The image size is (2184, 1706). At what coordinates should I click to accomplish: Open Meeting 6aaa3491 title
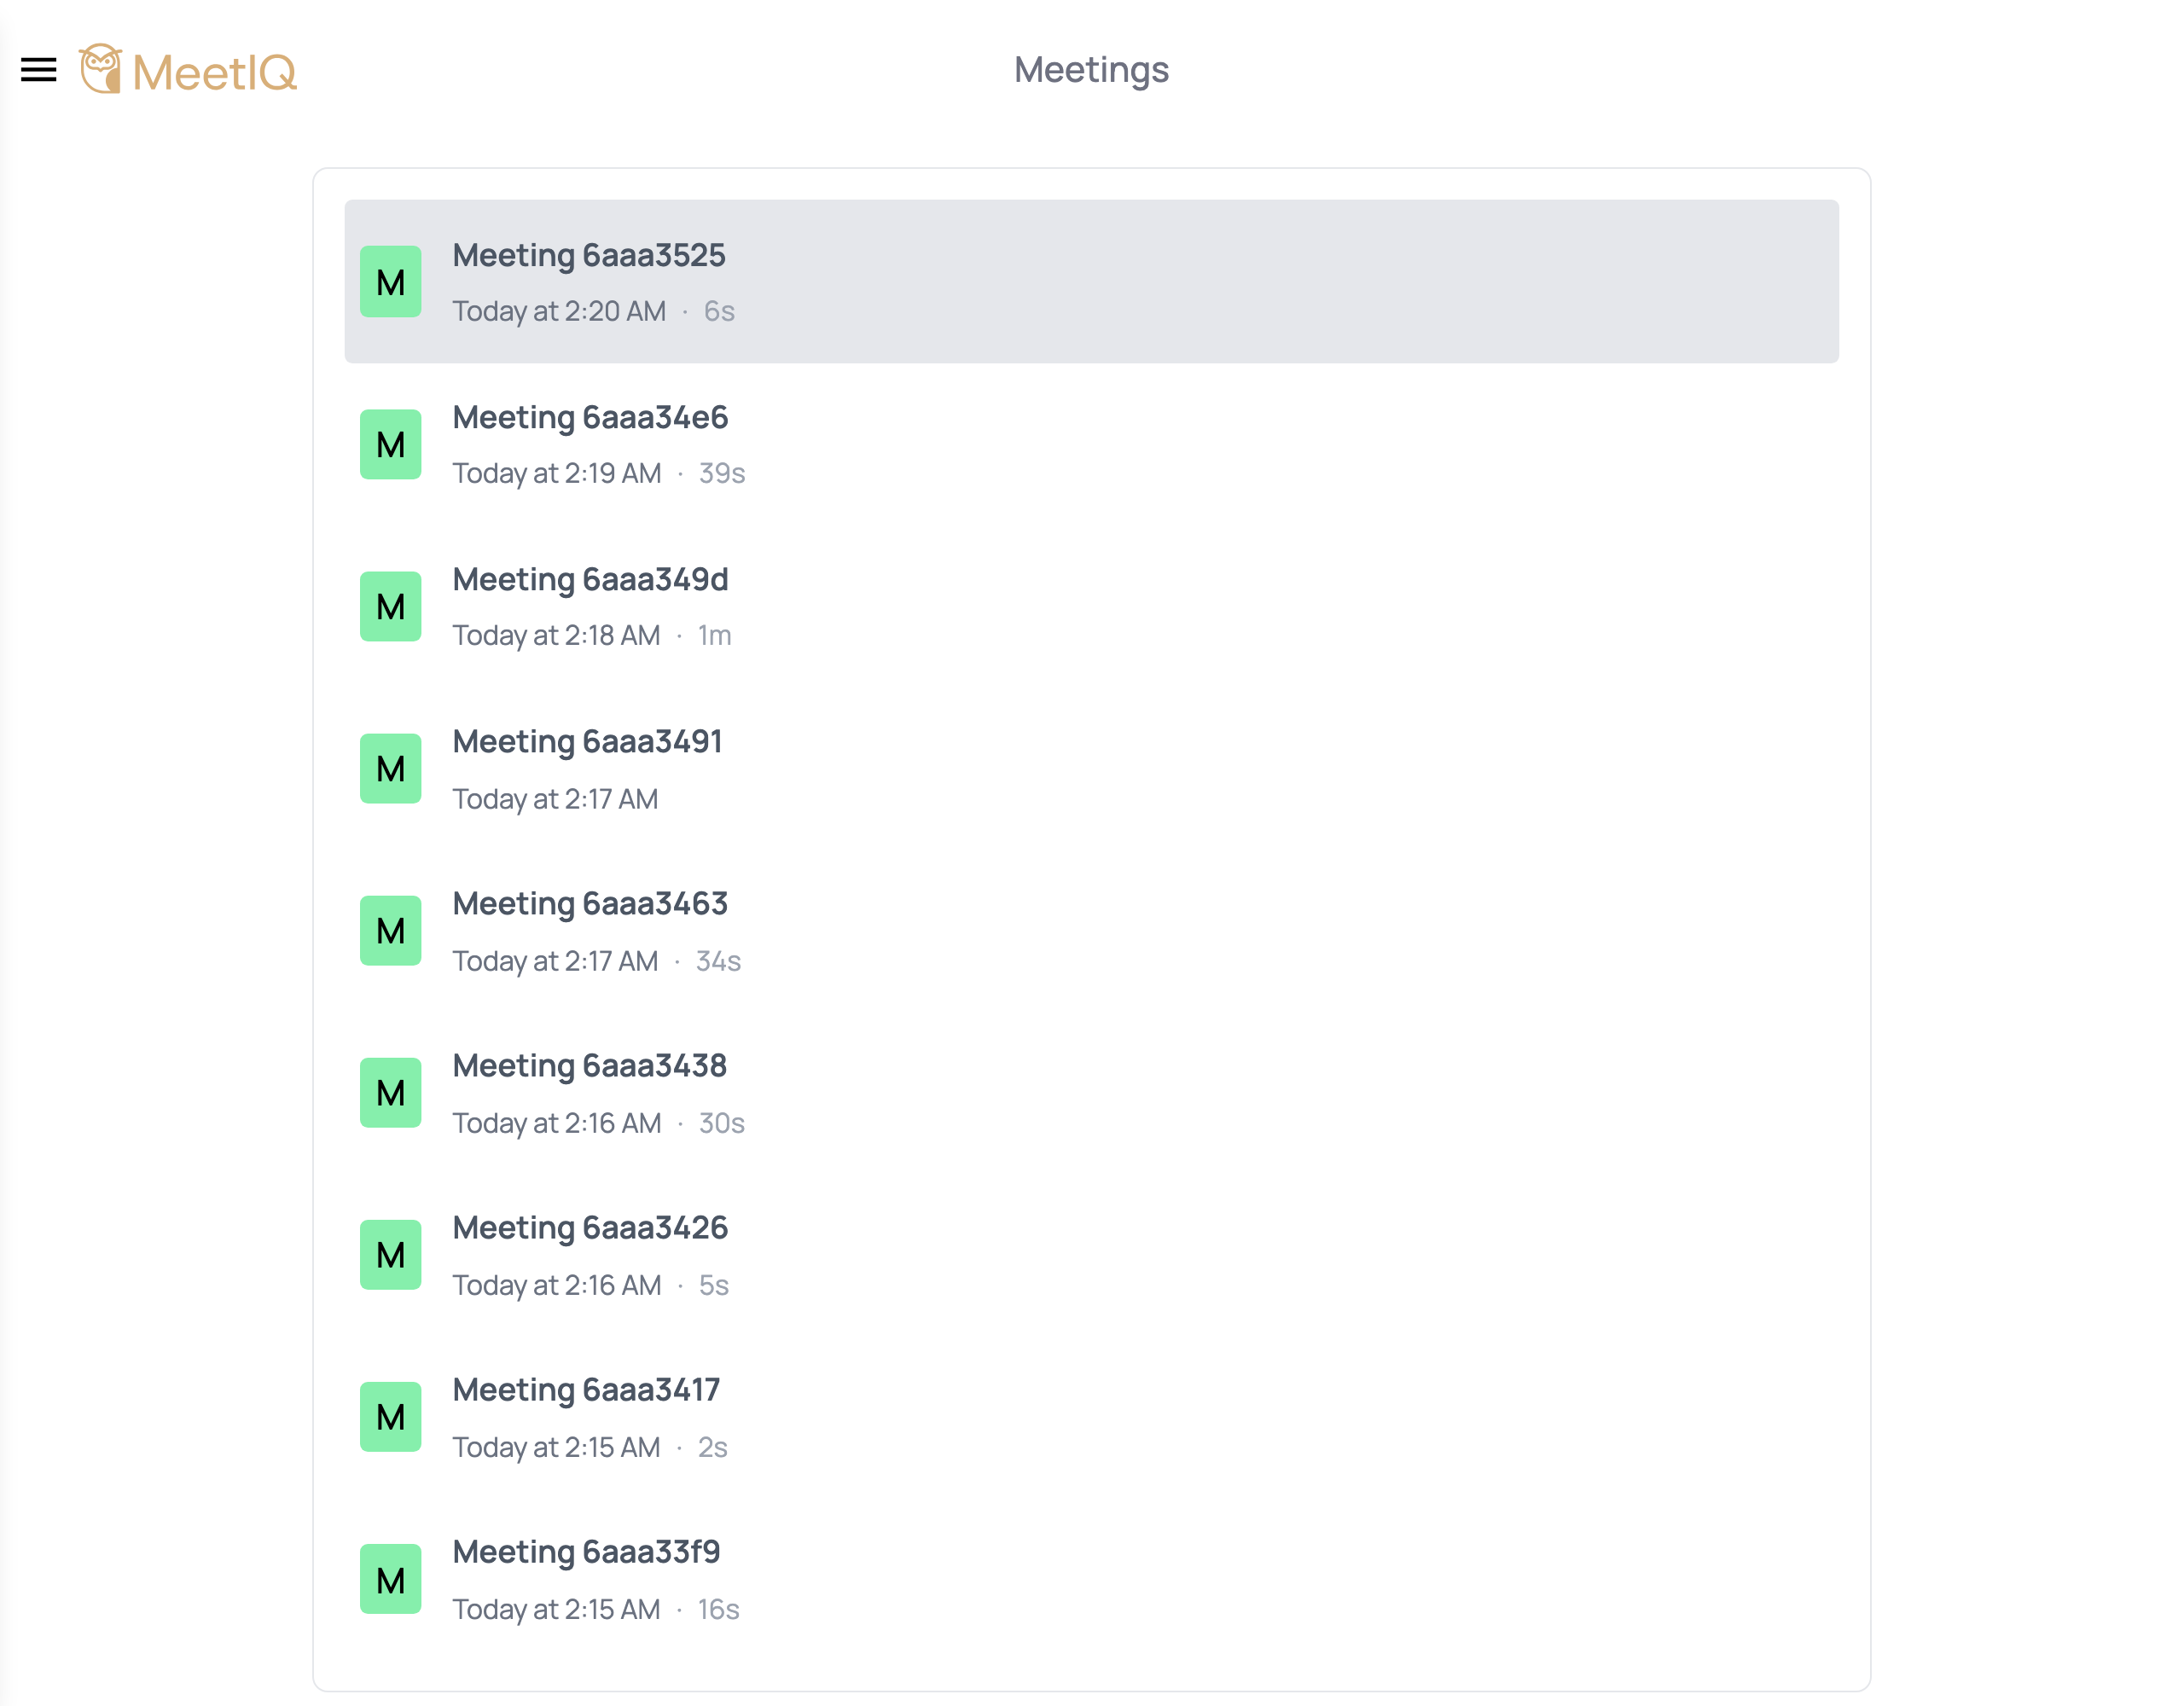587,741
